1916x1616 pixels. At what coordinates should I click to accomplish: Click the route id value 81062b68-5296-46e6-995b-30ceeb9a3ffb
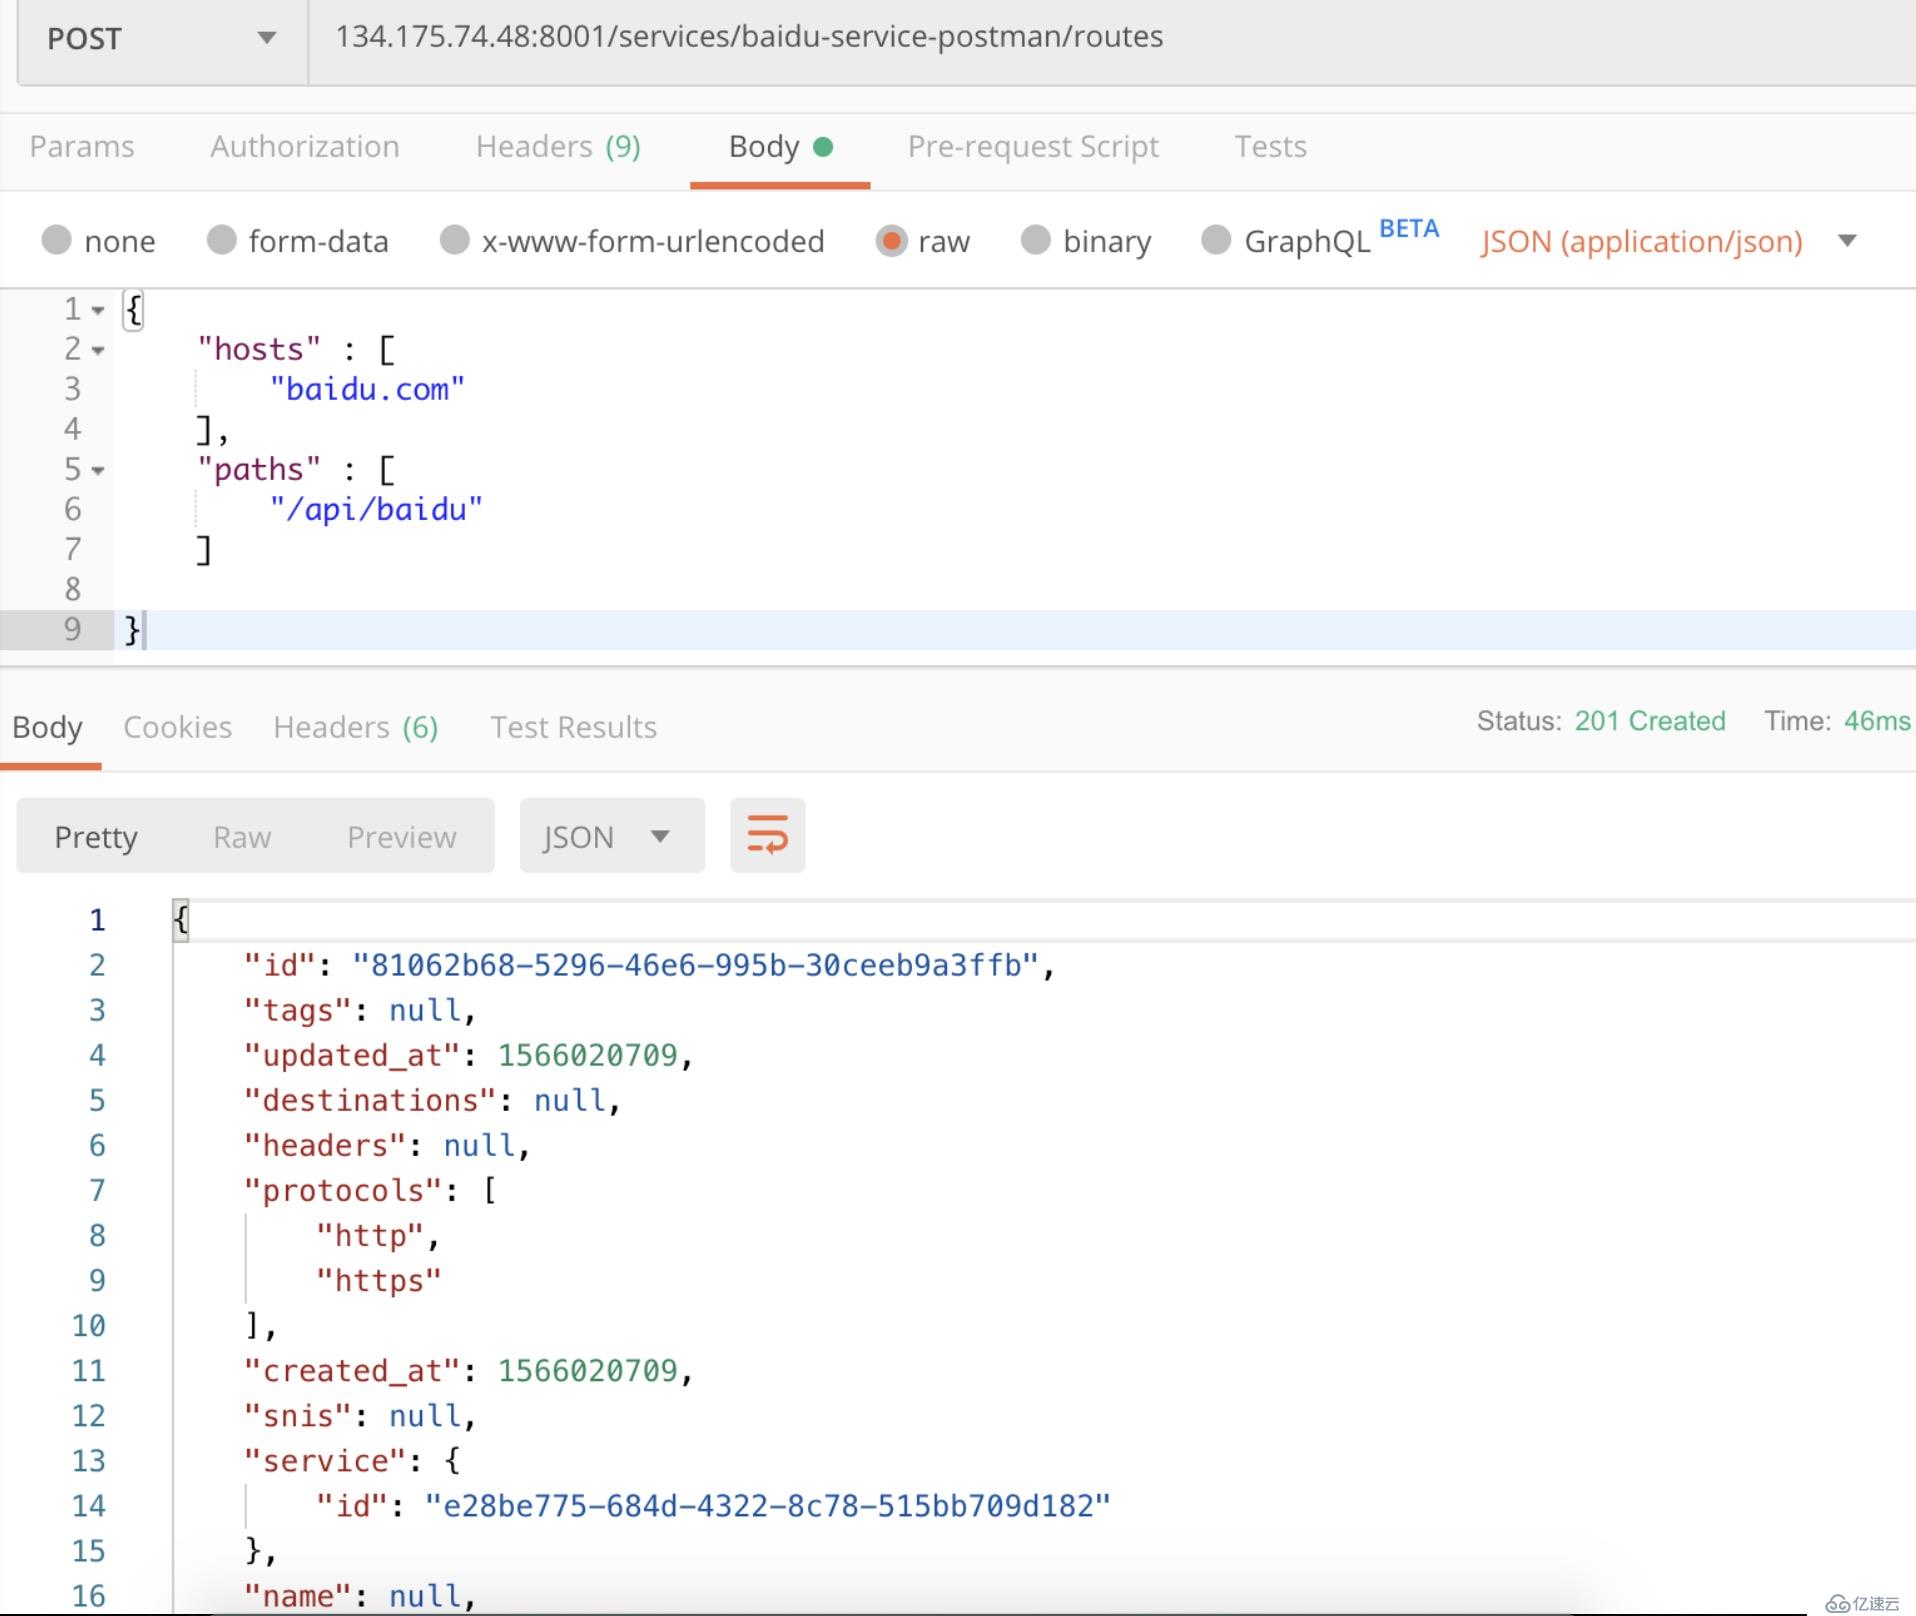pyautogui.click(x=696, y=965)
